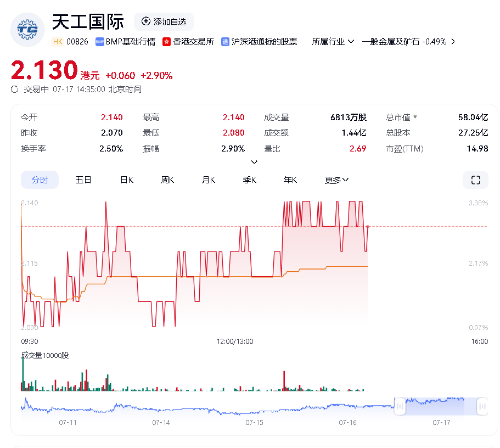This screenshot has height=448, width=500.
Task: Switch to the 五日 chart tab
Action: [x=83, y=180]
